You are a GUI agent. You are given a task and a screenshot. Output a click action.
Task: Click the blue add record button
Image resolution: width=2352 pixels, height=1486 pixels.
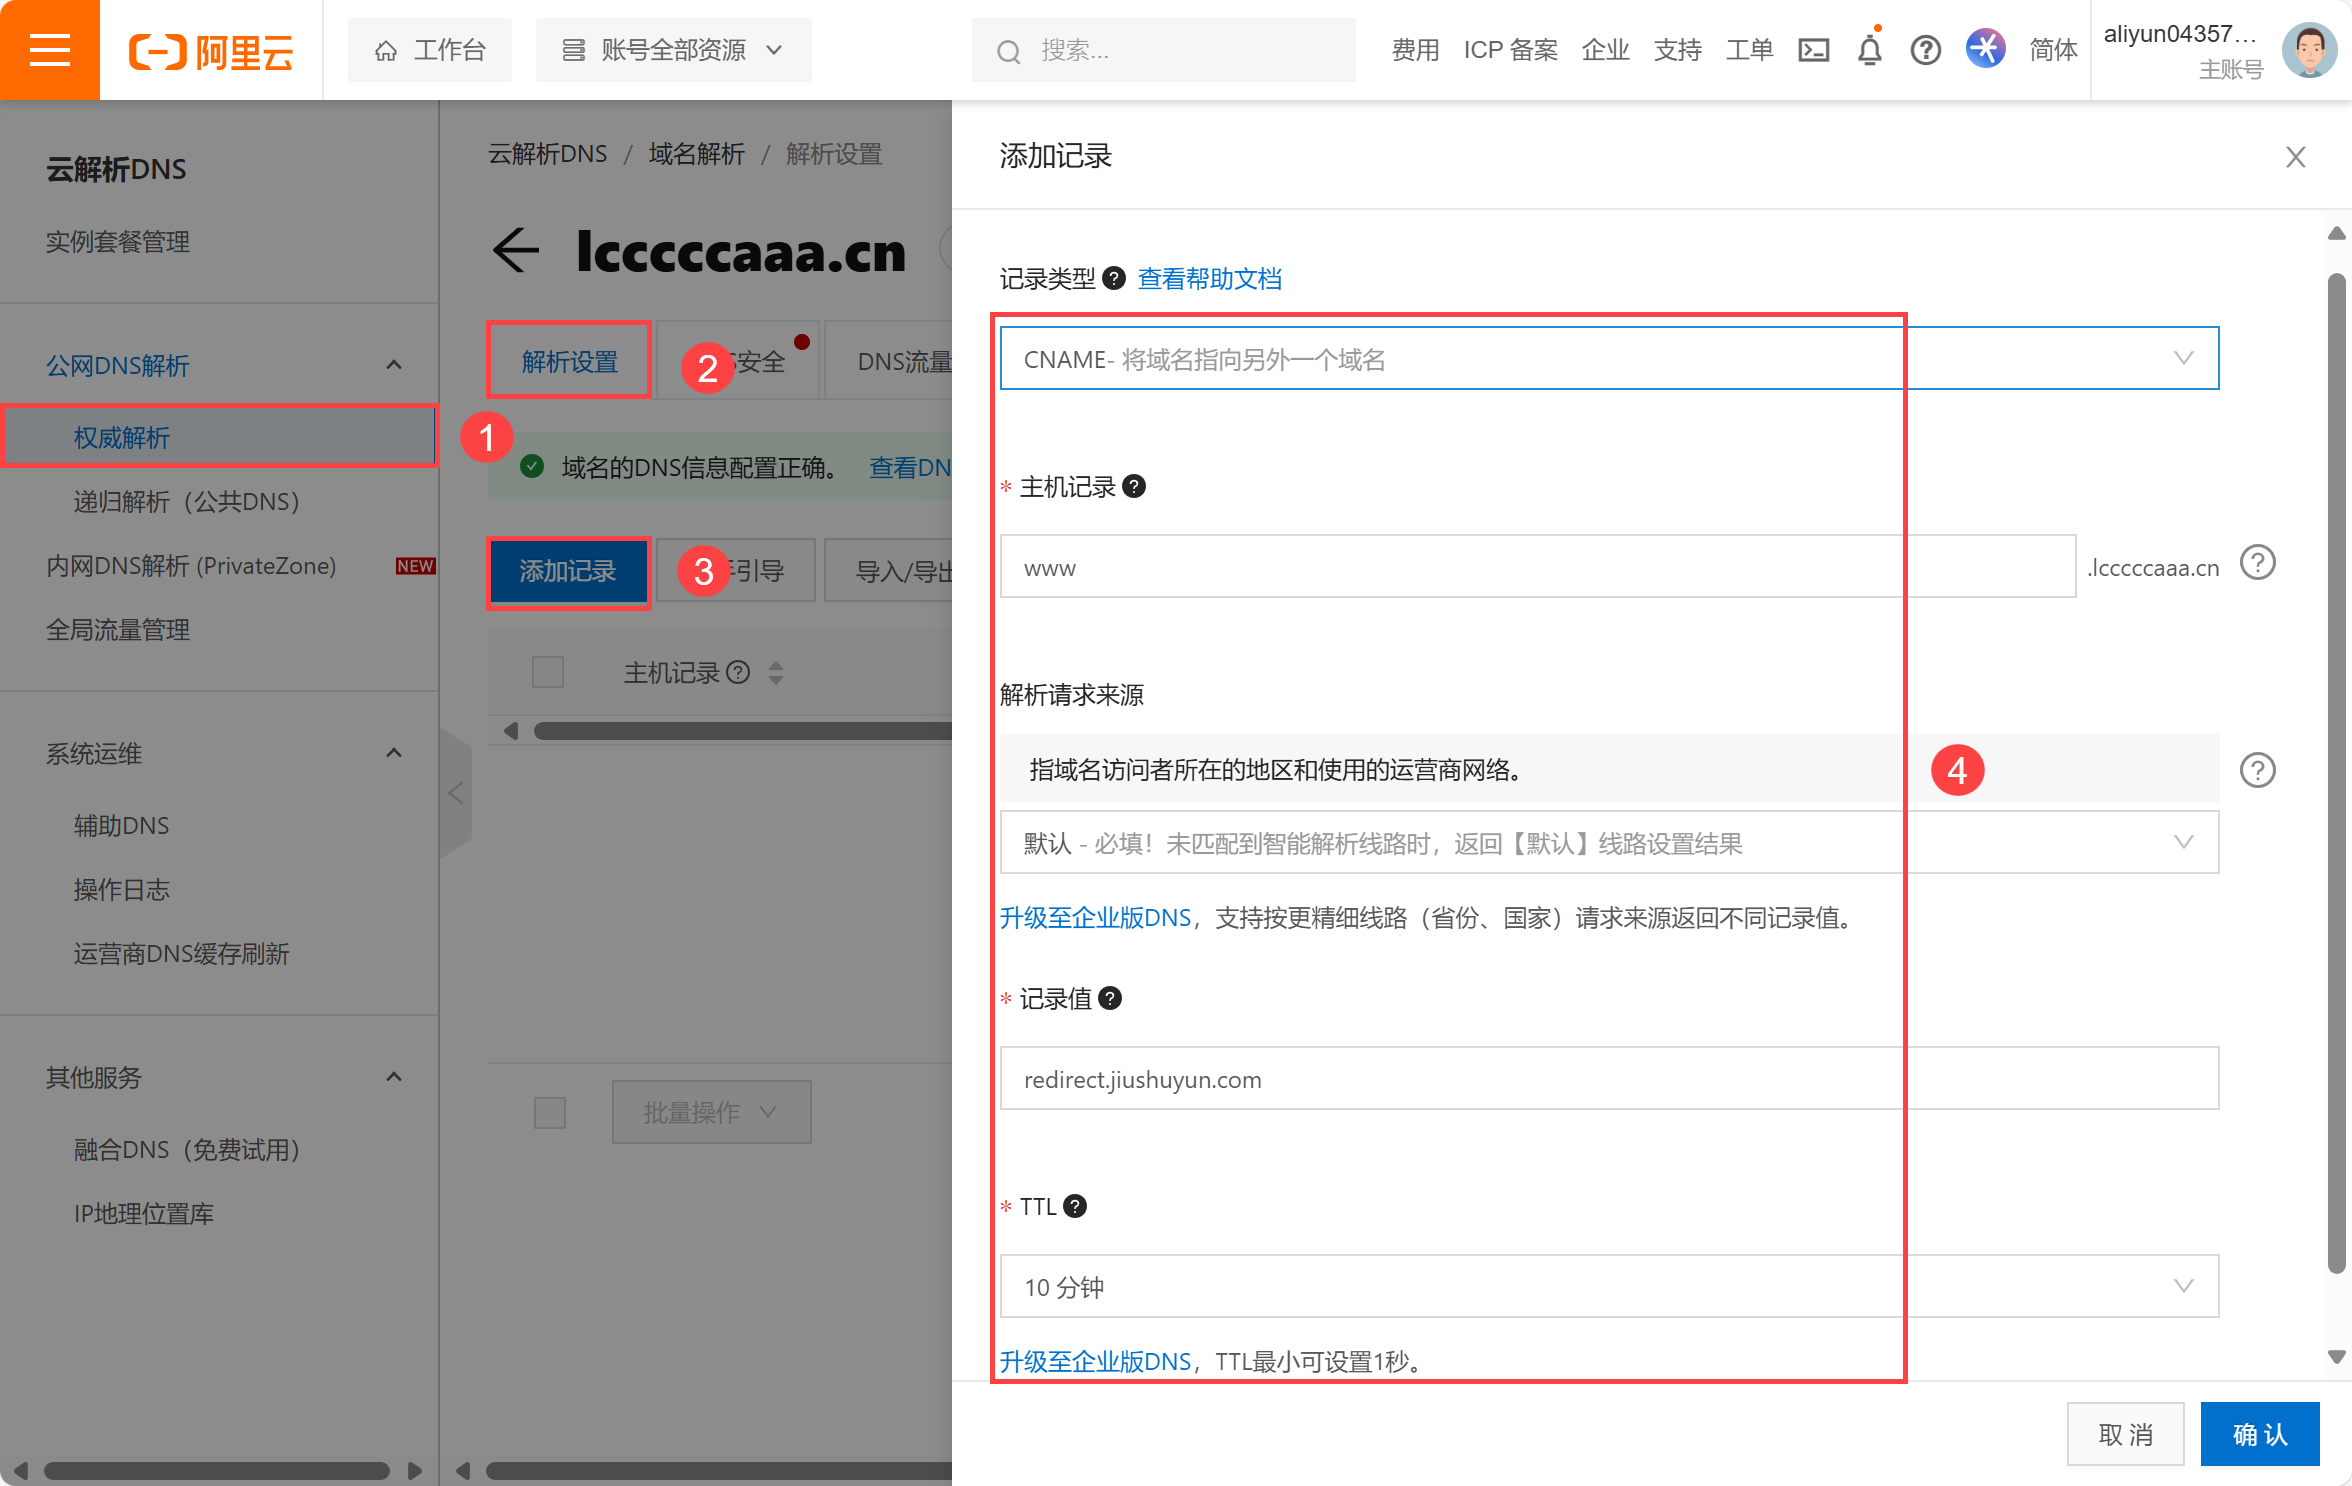568,571
